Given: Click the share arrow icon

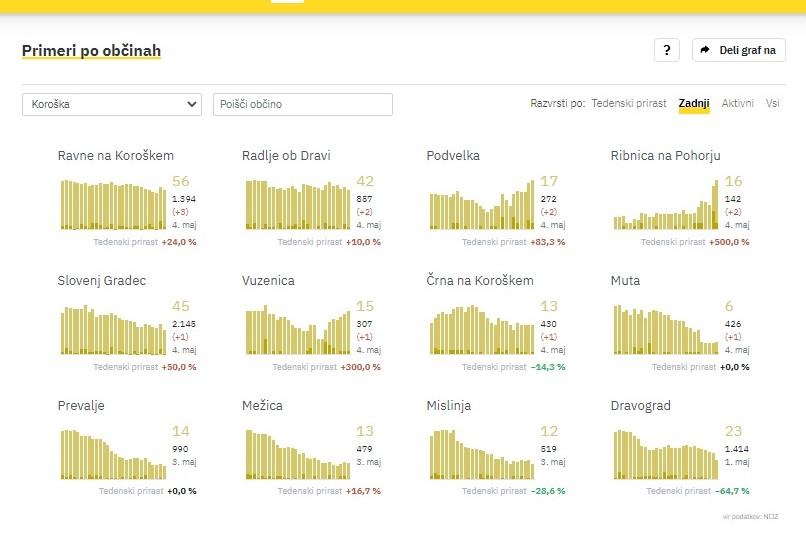Looking at the screenshot, I should [x=705, y=50].
